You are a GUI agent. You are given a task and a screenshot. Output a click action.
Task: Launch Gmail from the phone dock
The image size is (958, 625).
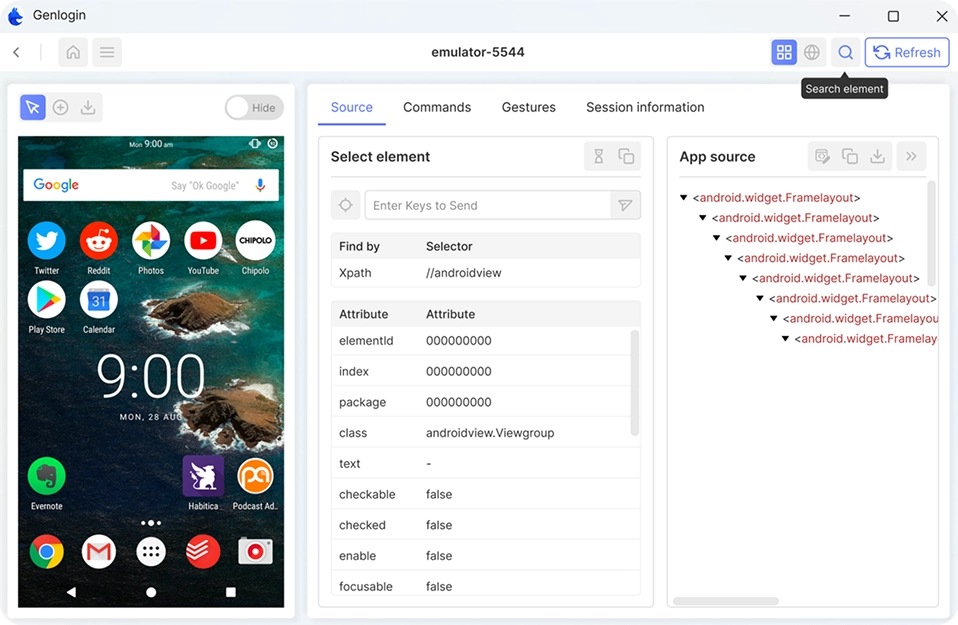(98, 552)
